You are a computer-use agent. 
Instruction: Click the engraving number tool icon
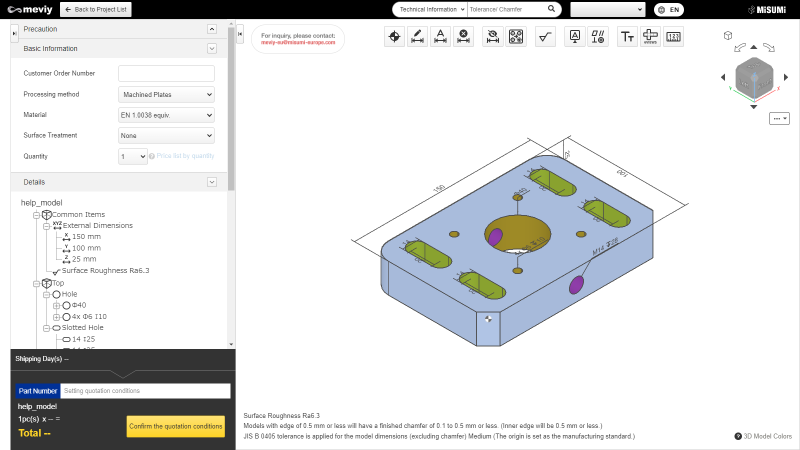[x=673, y=37]
